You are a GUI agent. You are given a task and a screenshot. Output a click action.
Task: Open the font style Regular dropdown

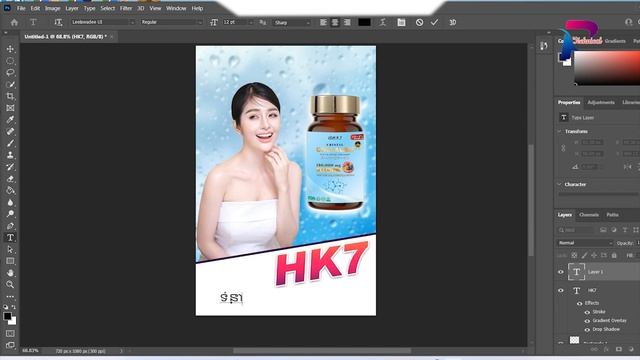point(171,22)
